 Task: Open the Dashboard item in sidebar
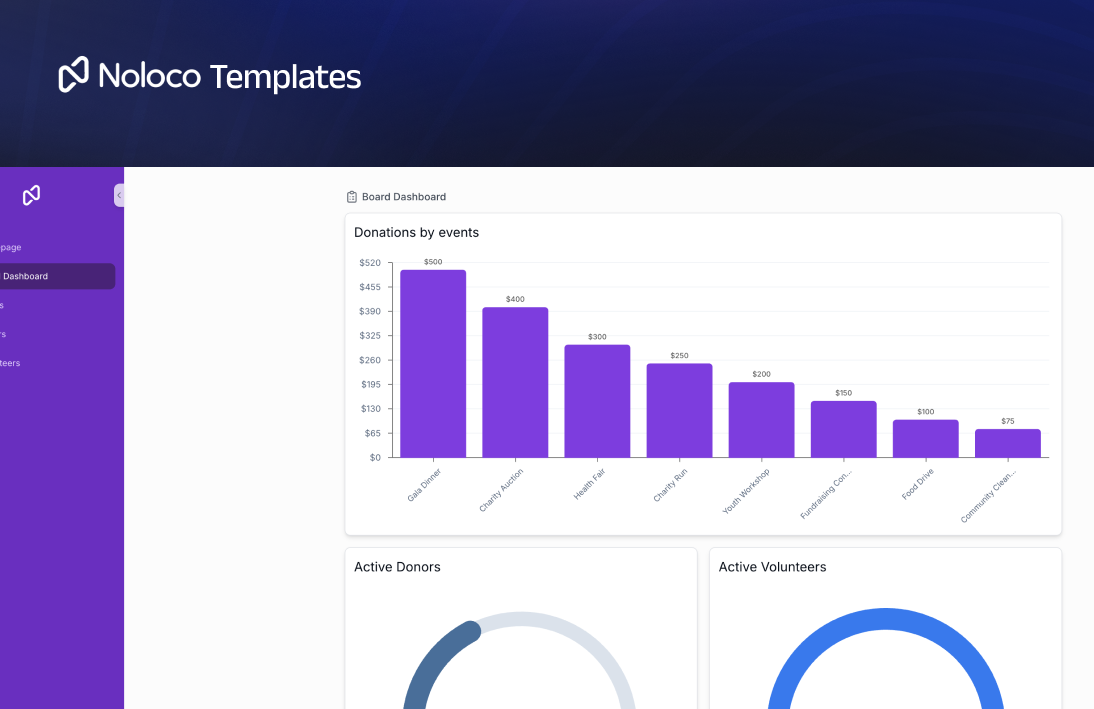[56, 276]
